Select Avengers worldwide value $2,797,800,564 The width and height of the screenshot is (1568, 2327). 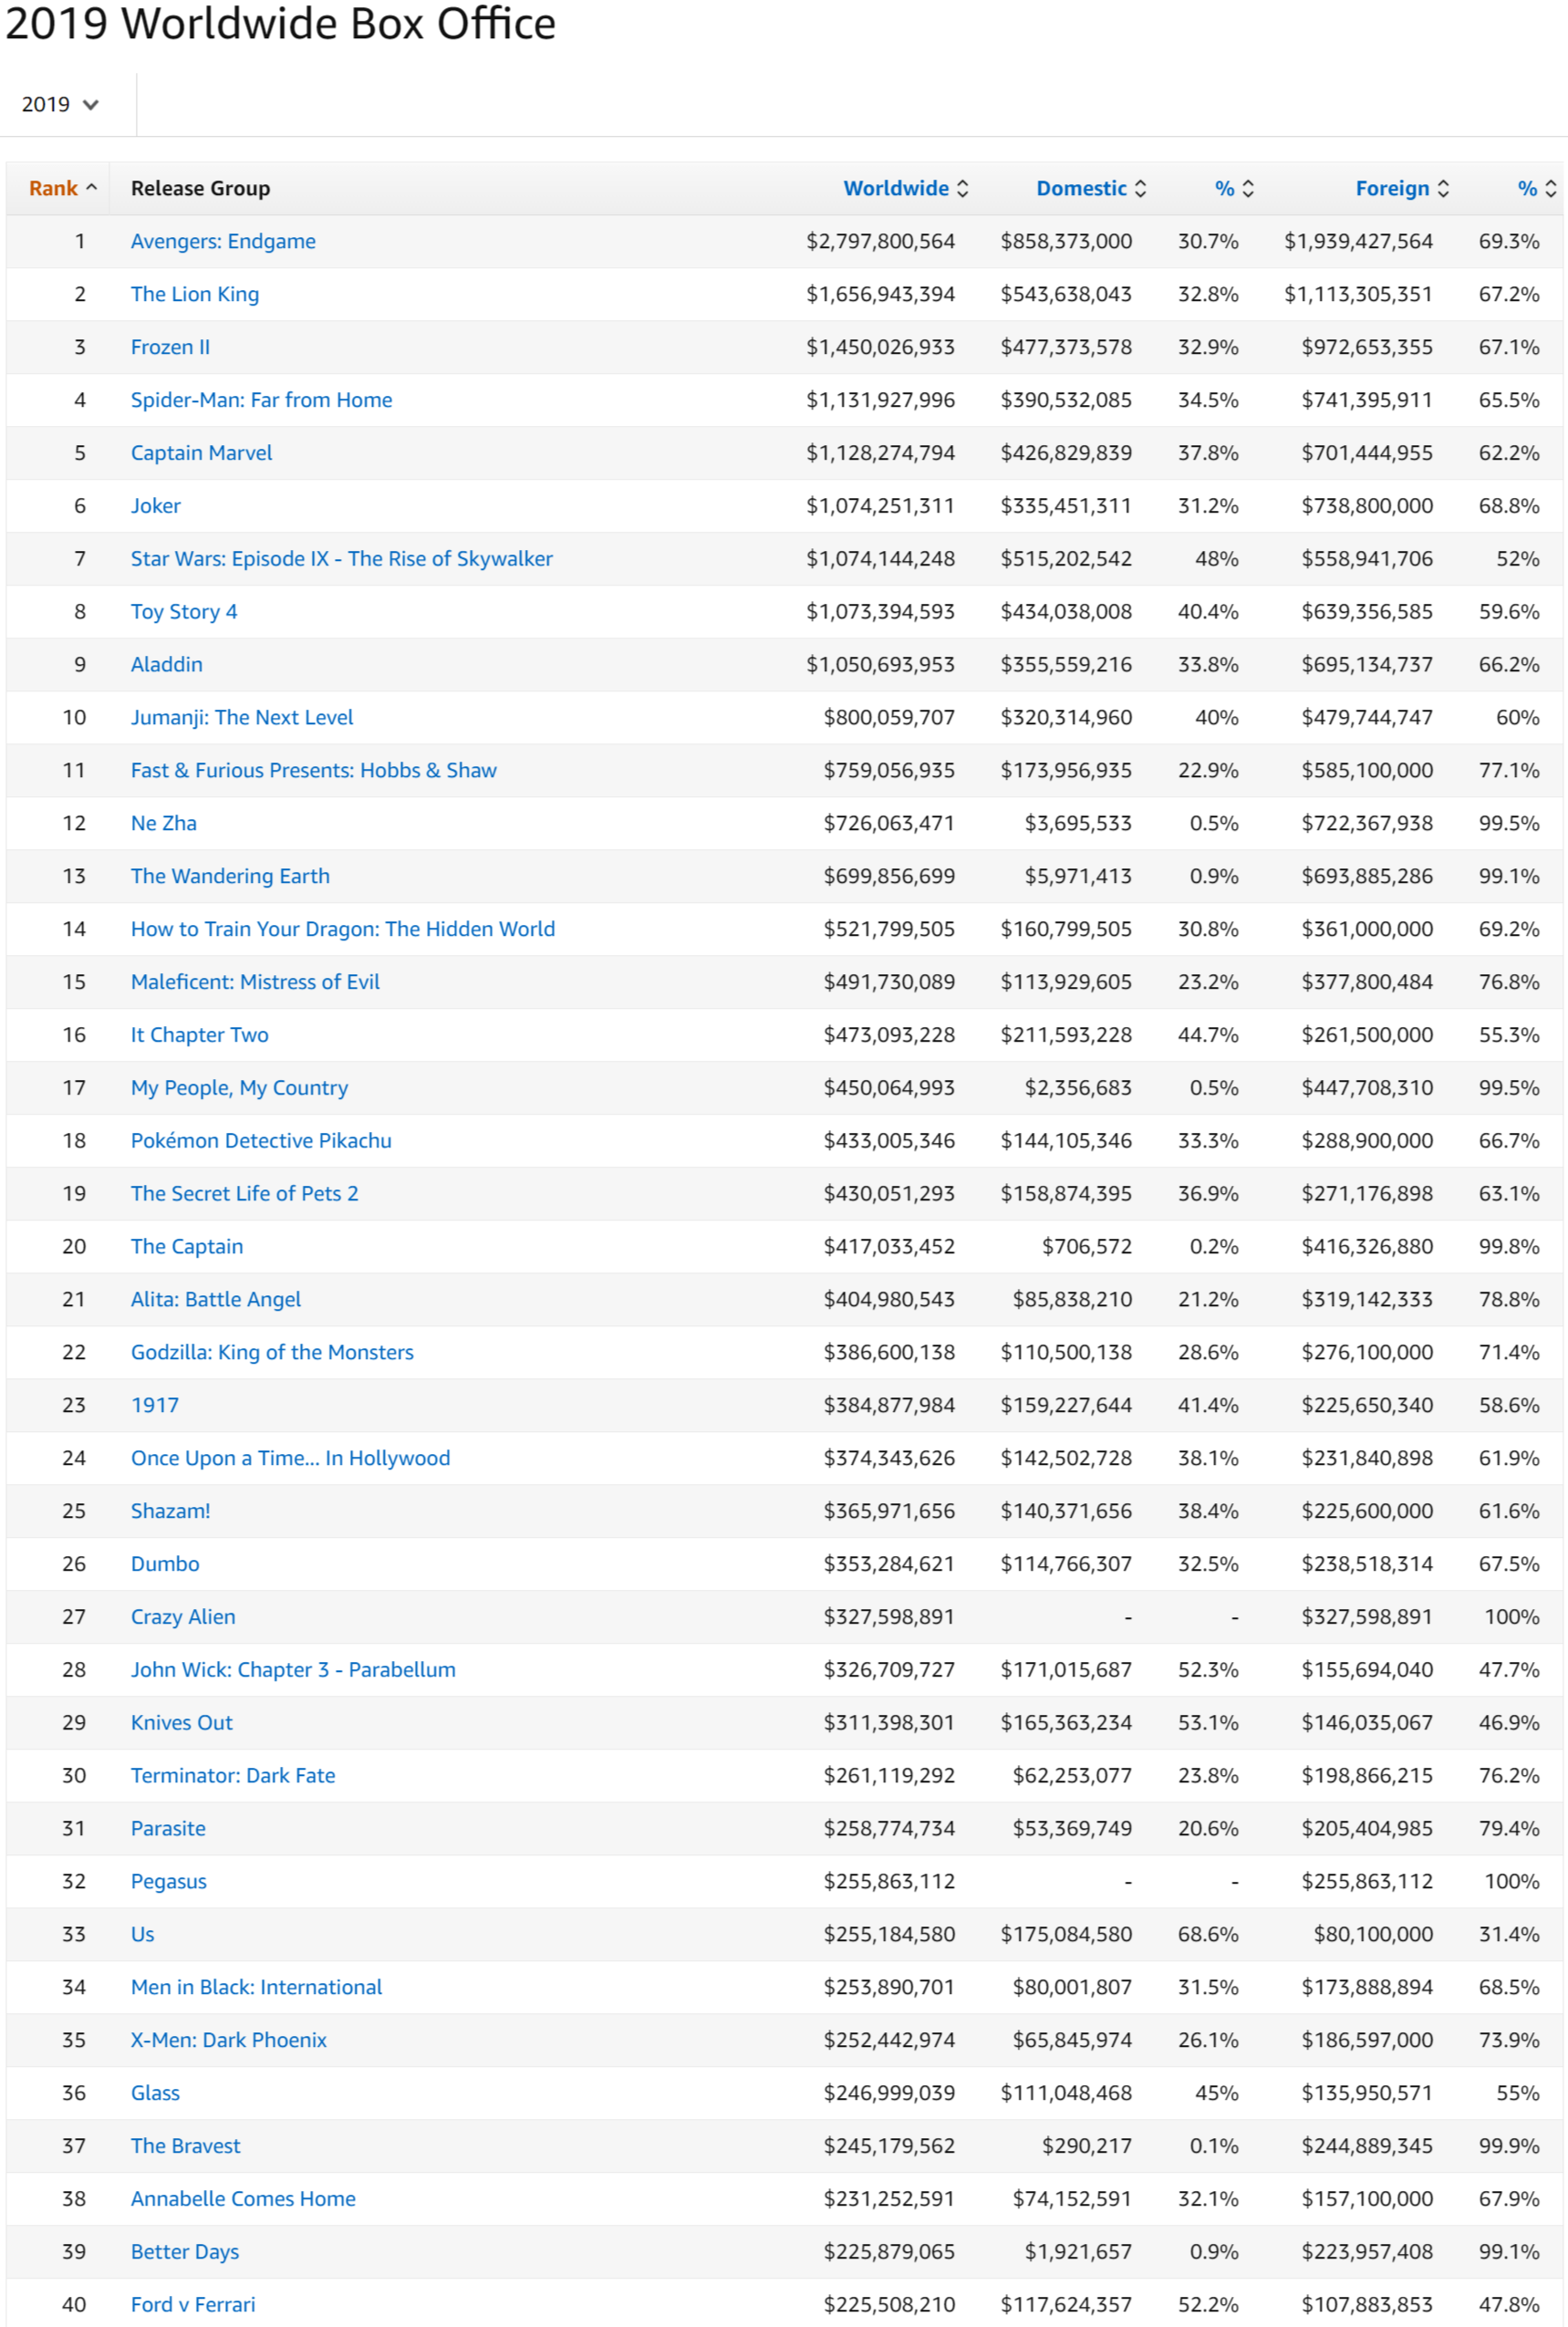(x=881, y=241)
